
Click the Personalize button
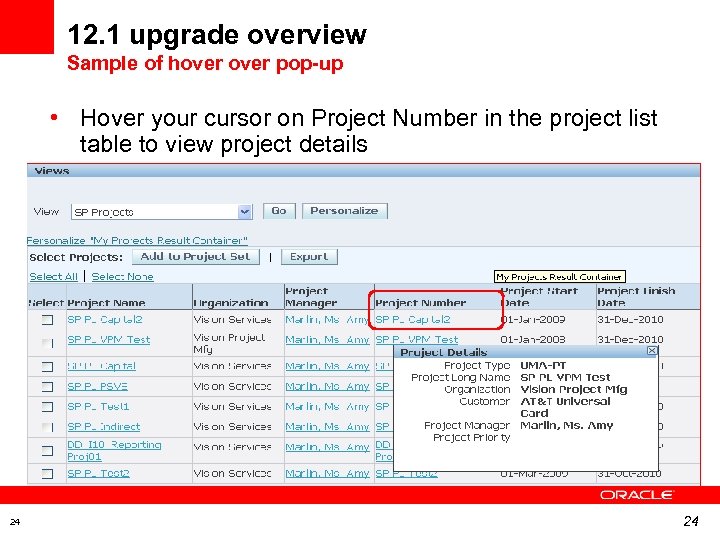coord(344,211)
